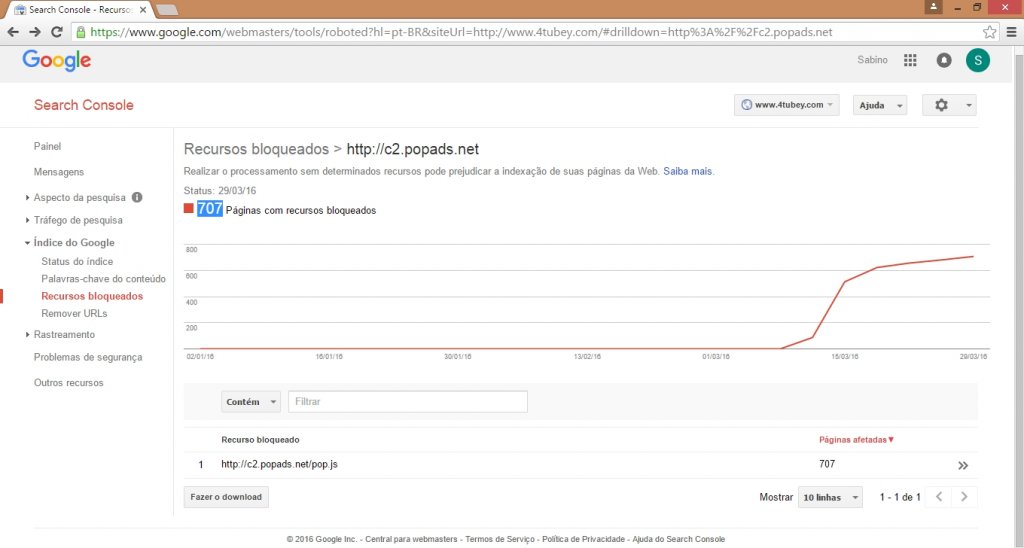Click the Filtrar input field

[408, 402]
